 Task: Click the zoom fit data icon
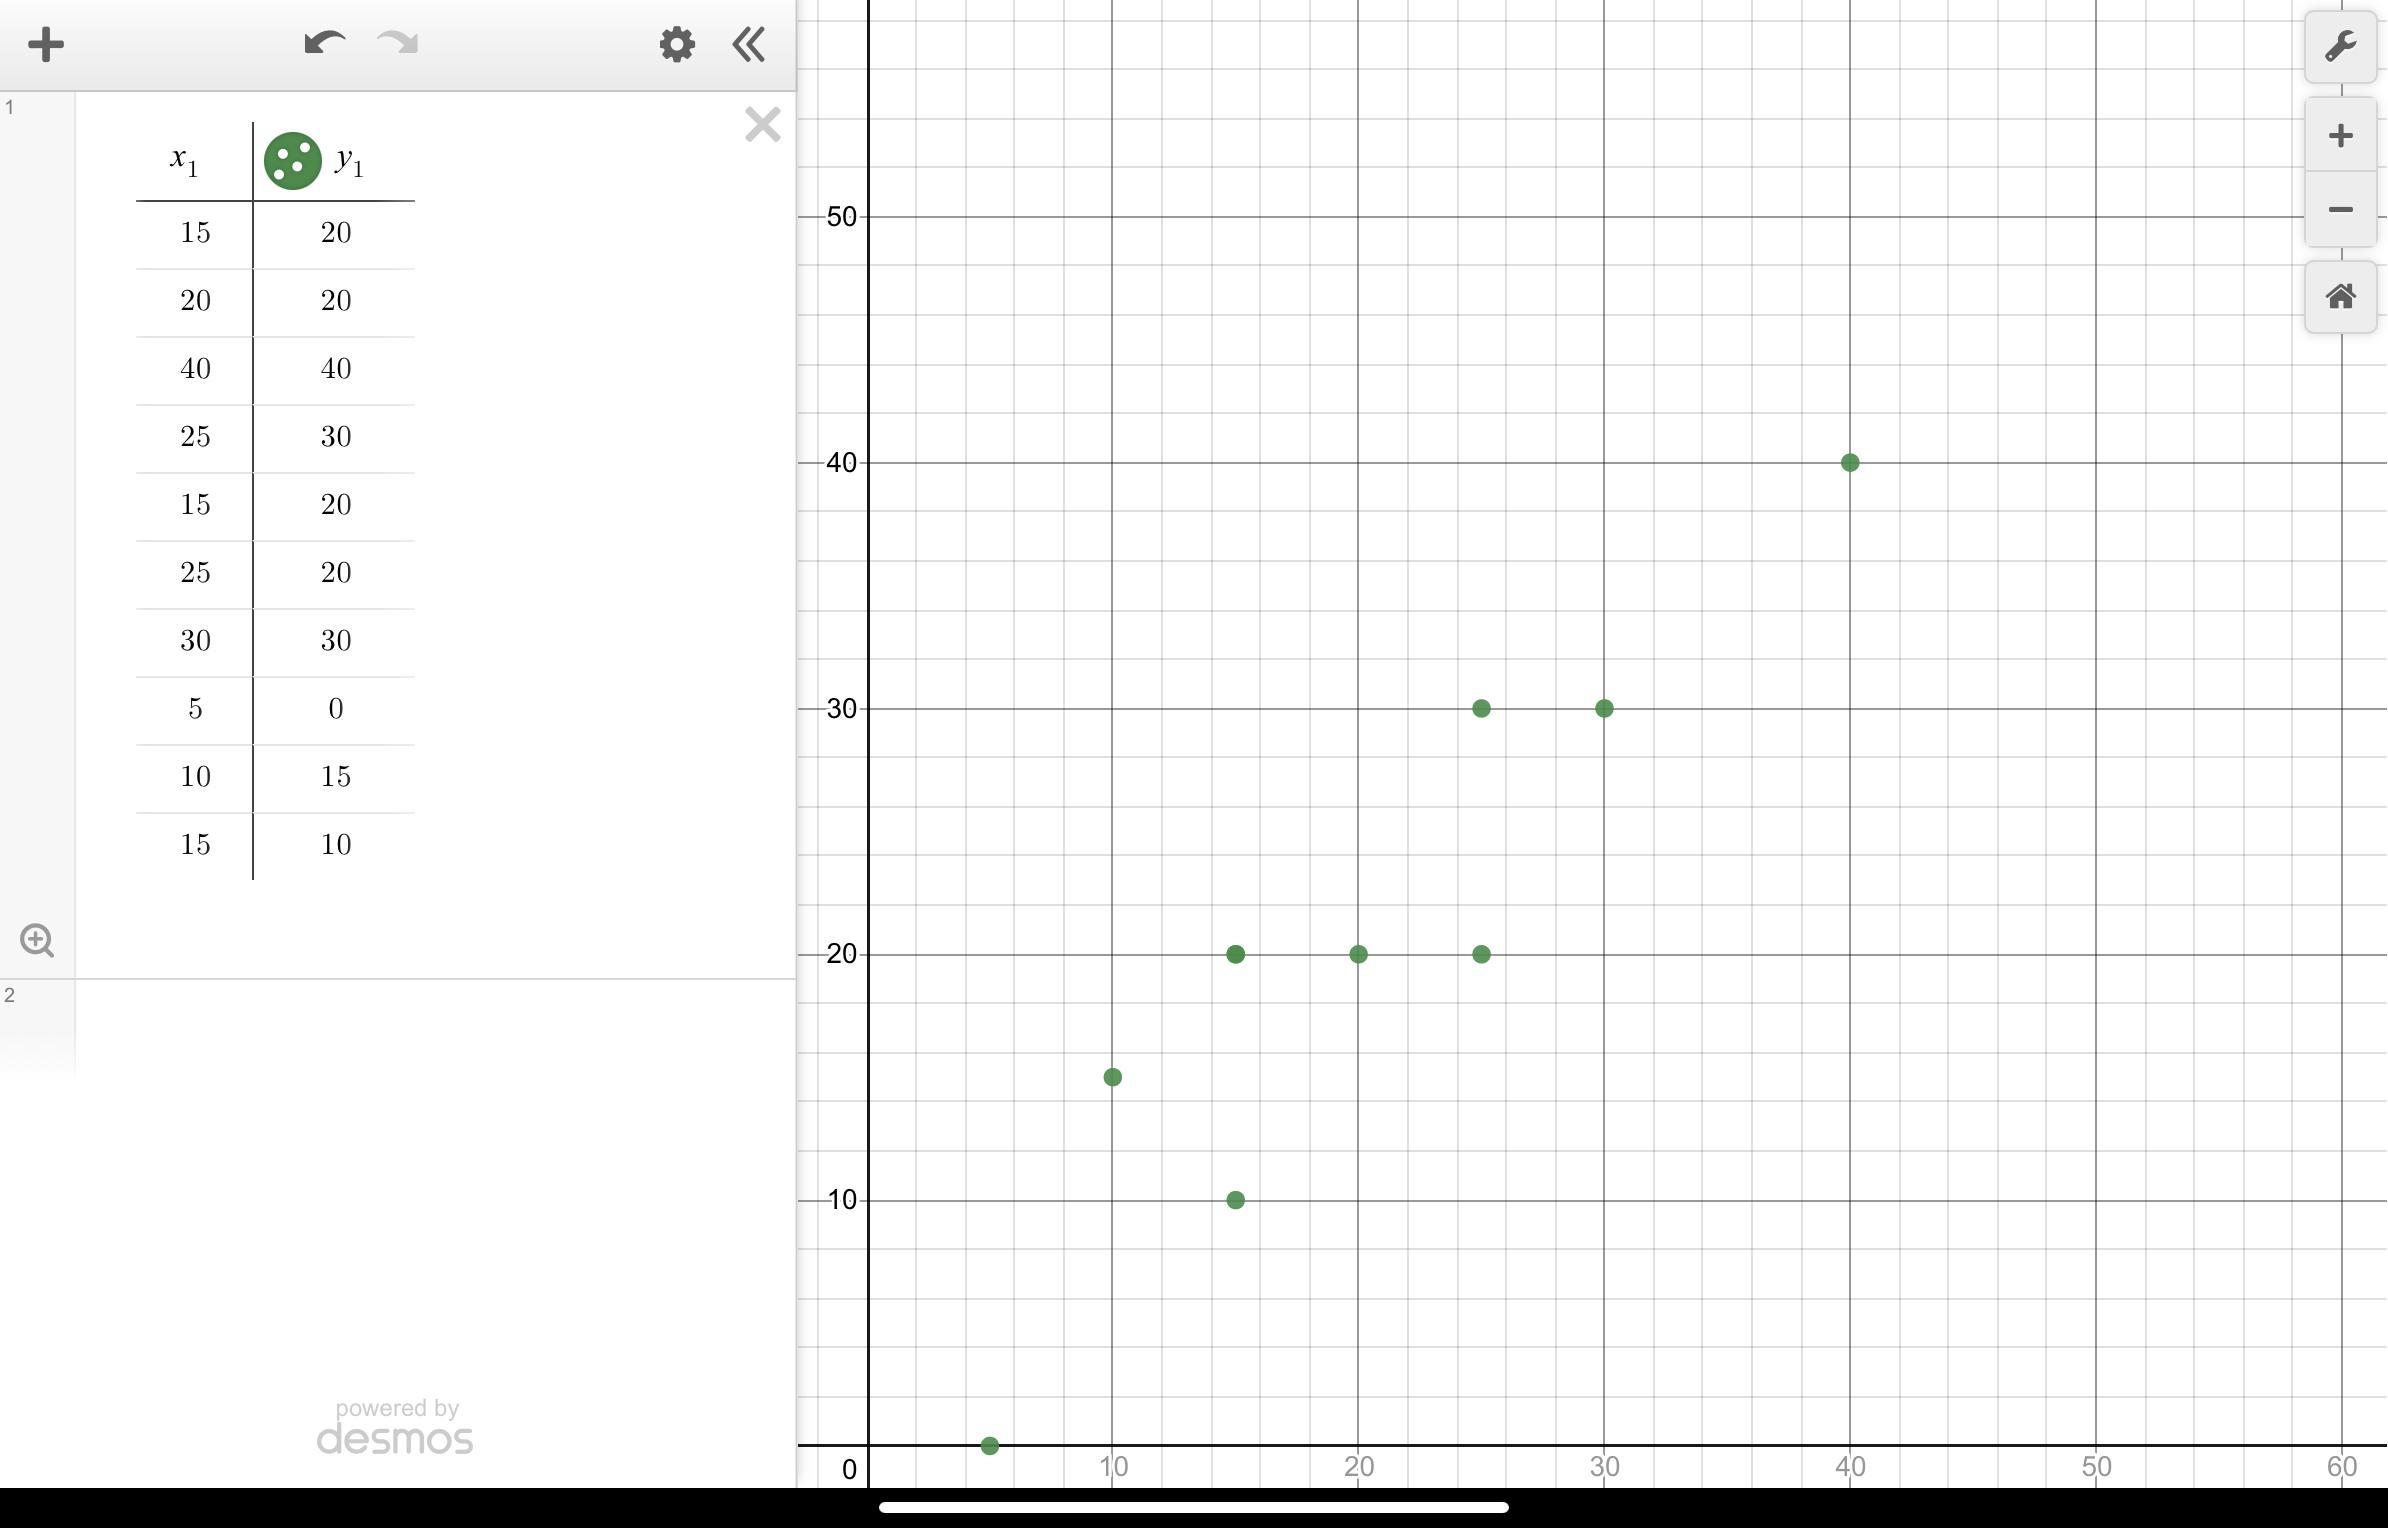coord(37,940)
